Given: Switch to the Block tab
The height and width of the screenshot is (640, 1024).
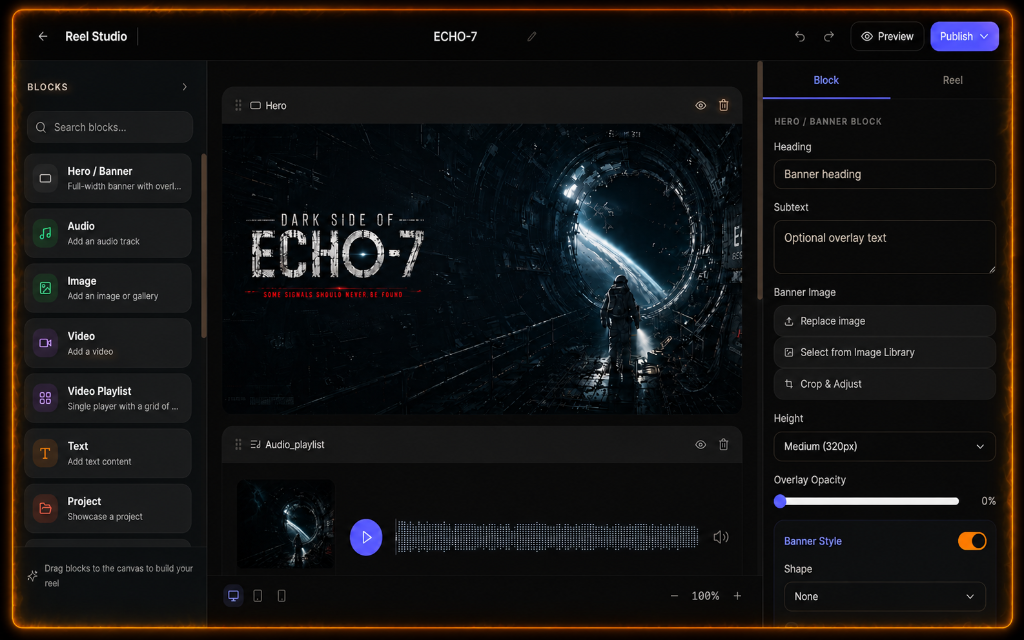Looking at the screenshot, I should (x=826, y=80).
